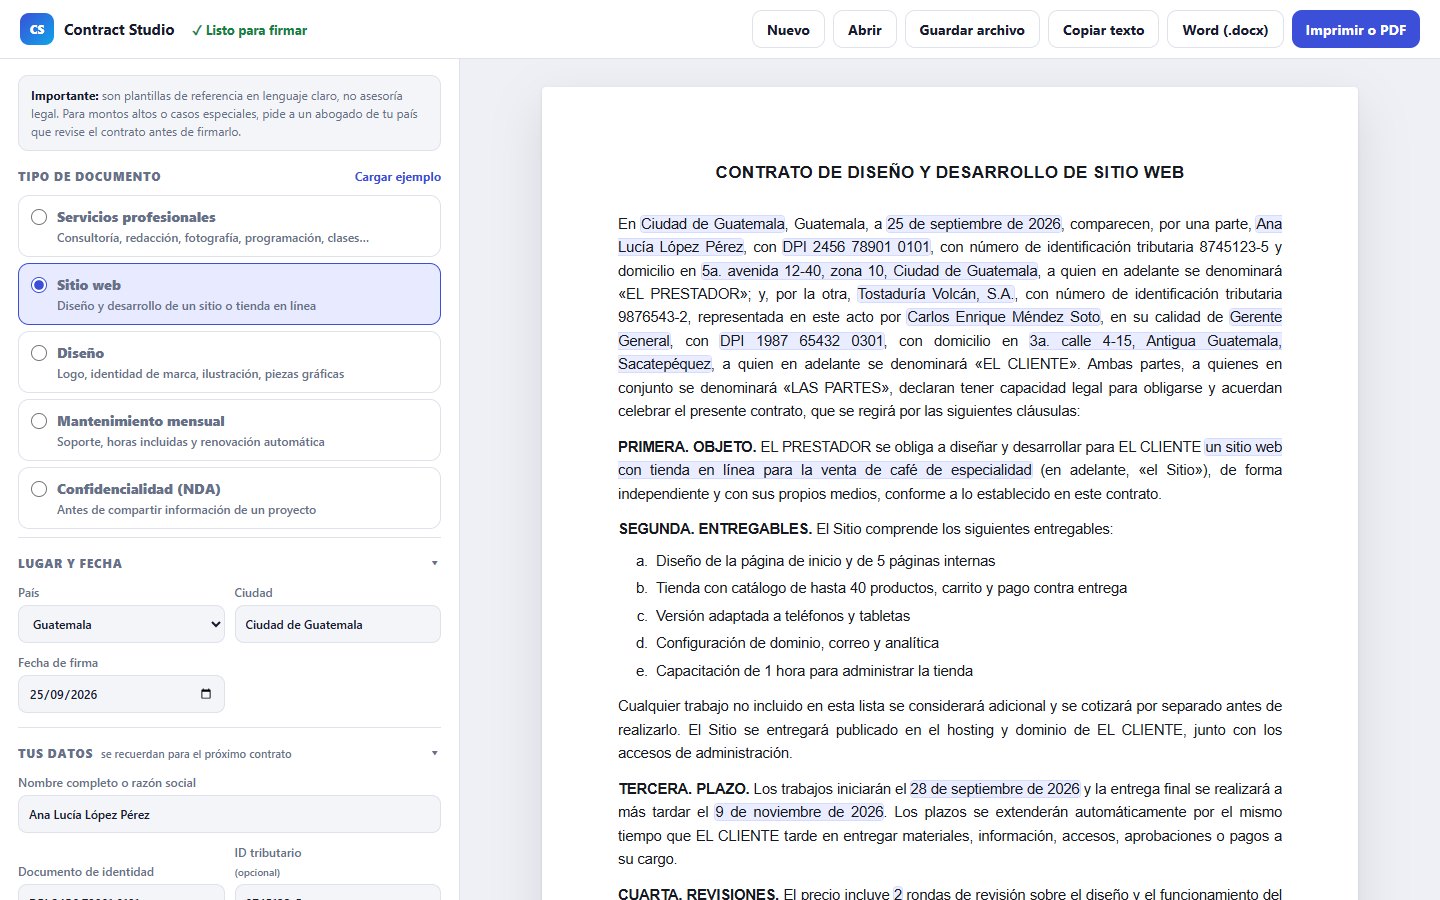This screenshot has height=900, width=1440.
Task: Click highlighted '28 de septiembre de 2026' date
Action: (995, 789)
